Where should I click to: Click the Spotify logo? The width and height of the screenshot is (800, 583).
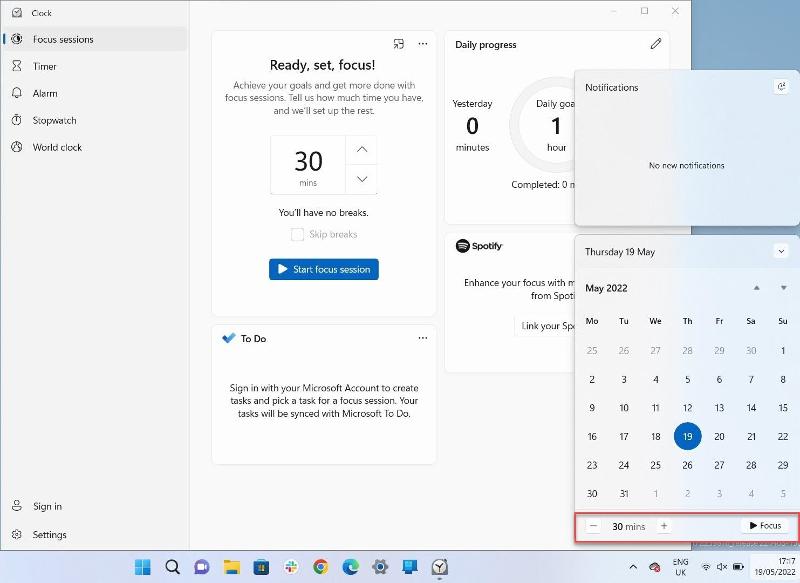[479, 246]
